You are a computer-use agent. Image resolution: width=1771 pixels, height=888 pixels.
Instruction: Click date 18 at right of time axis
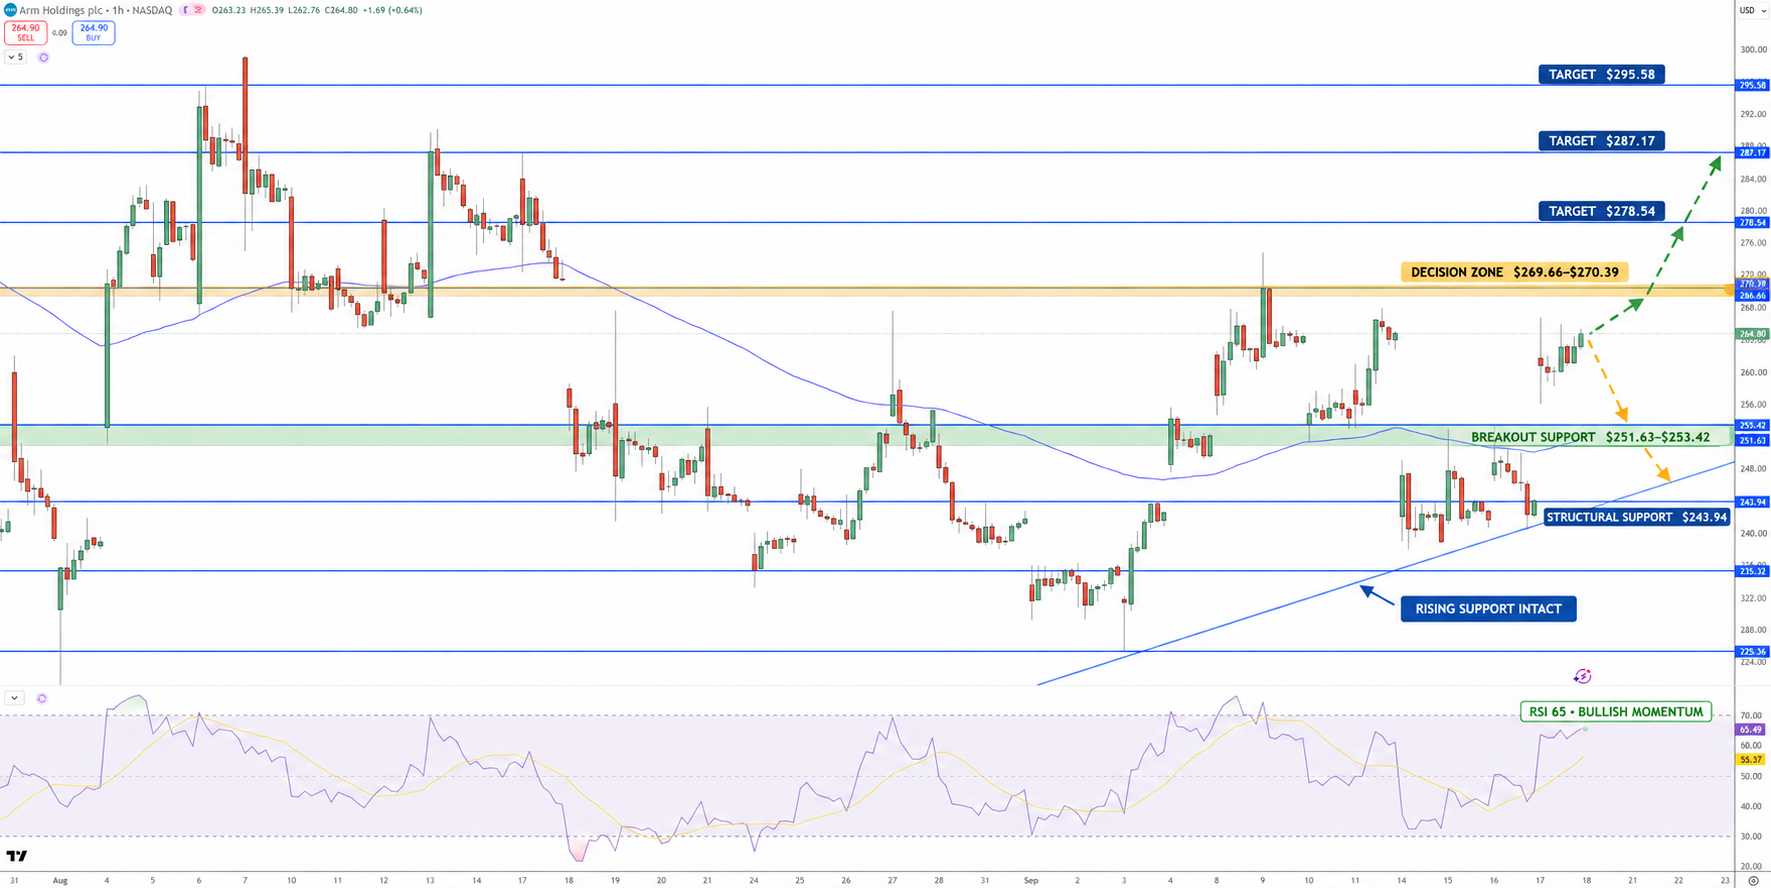click(1586, 881)
